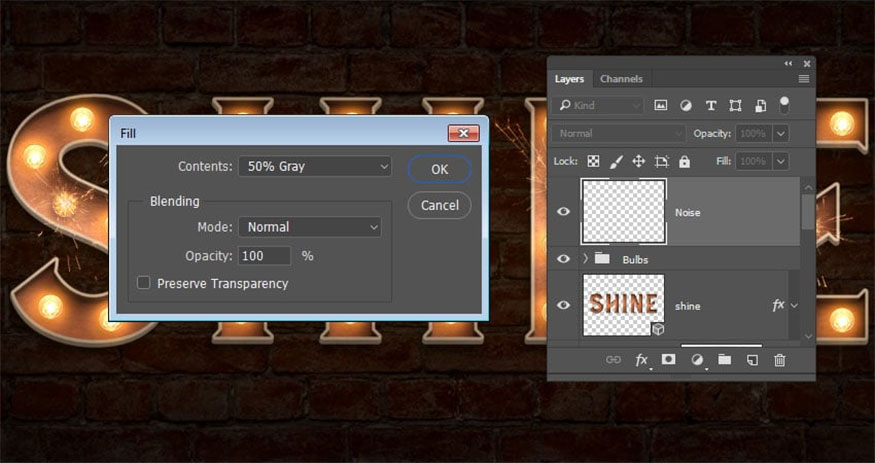
Task: Create a new layer group
Action: pyautogui.click(x=724, y=360)
